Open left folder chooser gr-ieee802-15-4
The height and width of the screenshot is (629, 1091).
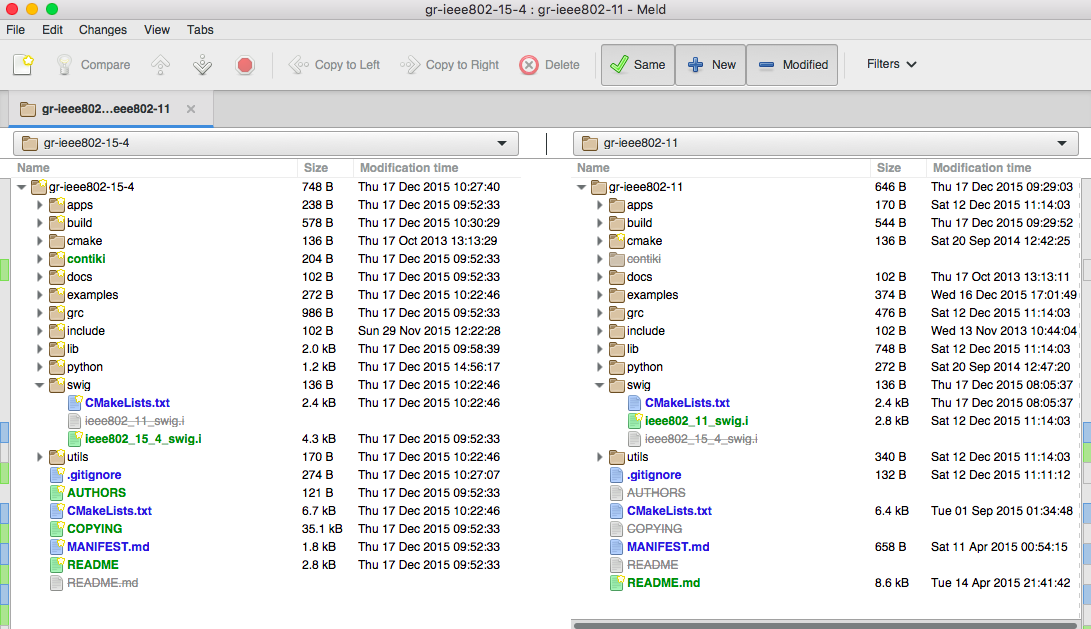coord(264,143)
